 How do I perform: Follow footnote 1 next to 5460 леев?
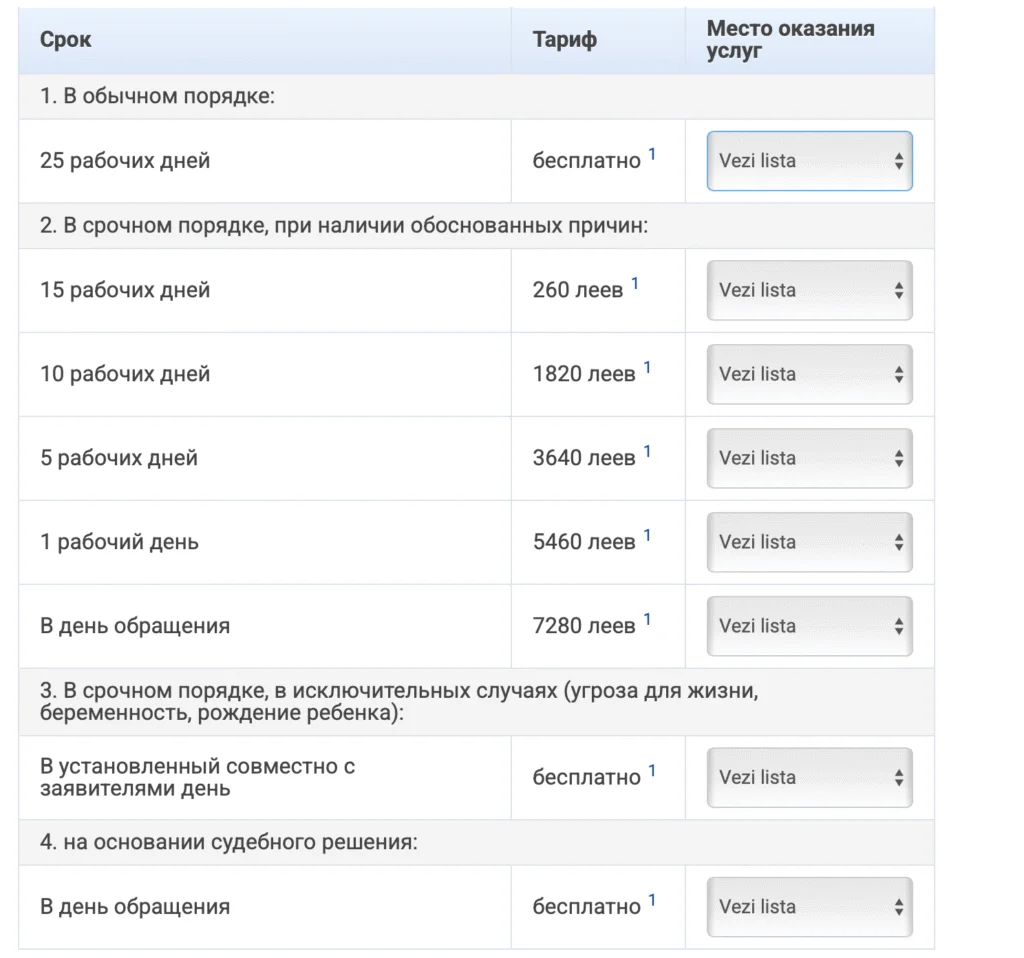click(647, 536)
